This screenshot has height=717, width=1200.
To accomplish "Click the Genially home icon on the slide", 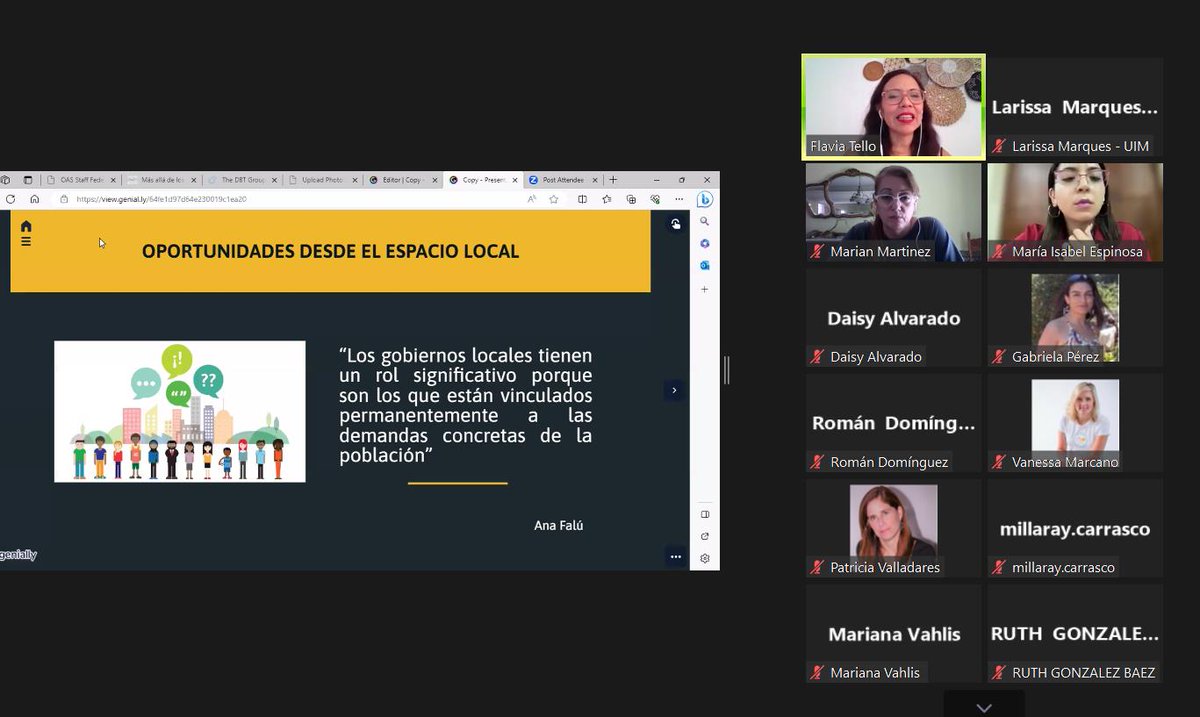I will 25,226.
